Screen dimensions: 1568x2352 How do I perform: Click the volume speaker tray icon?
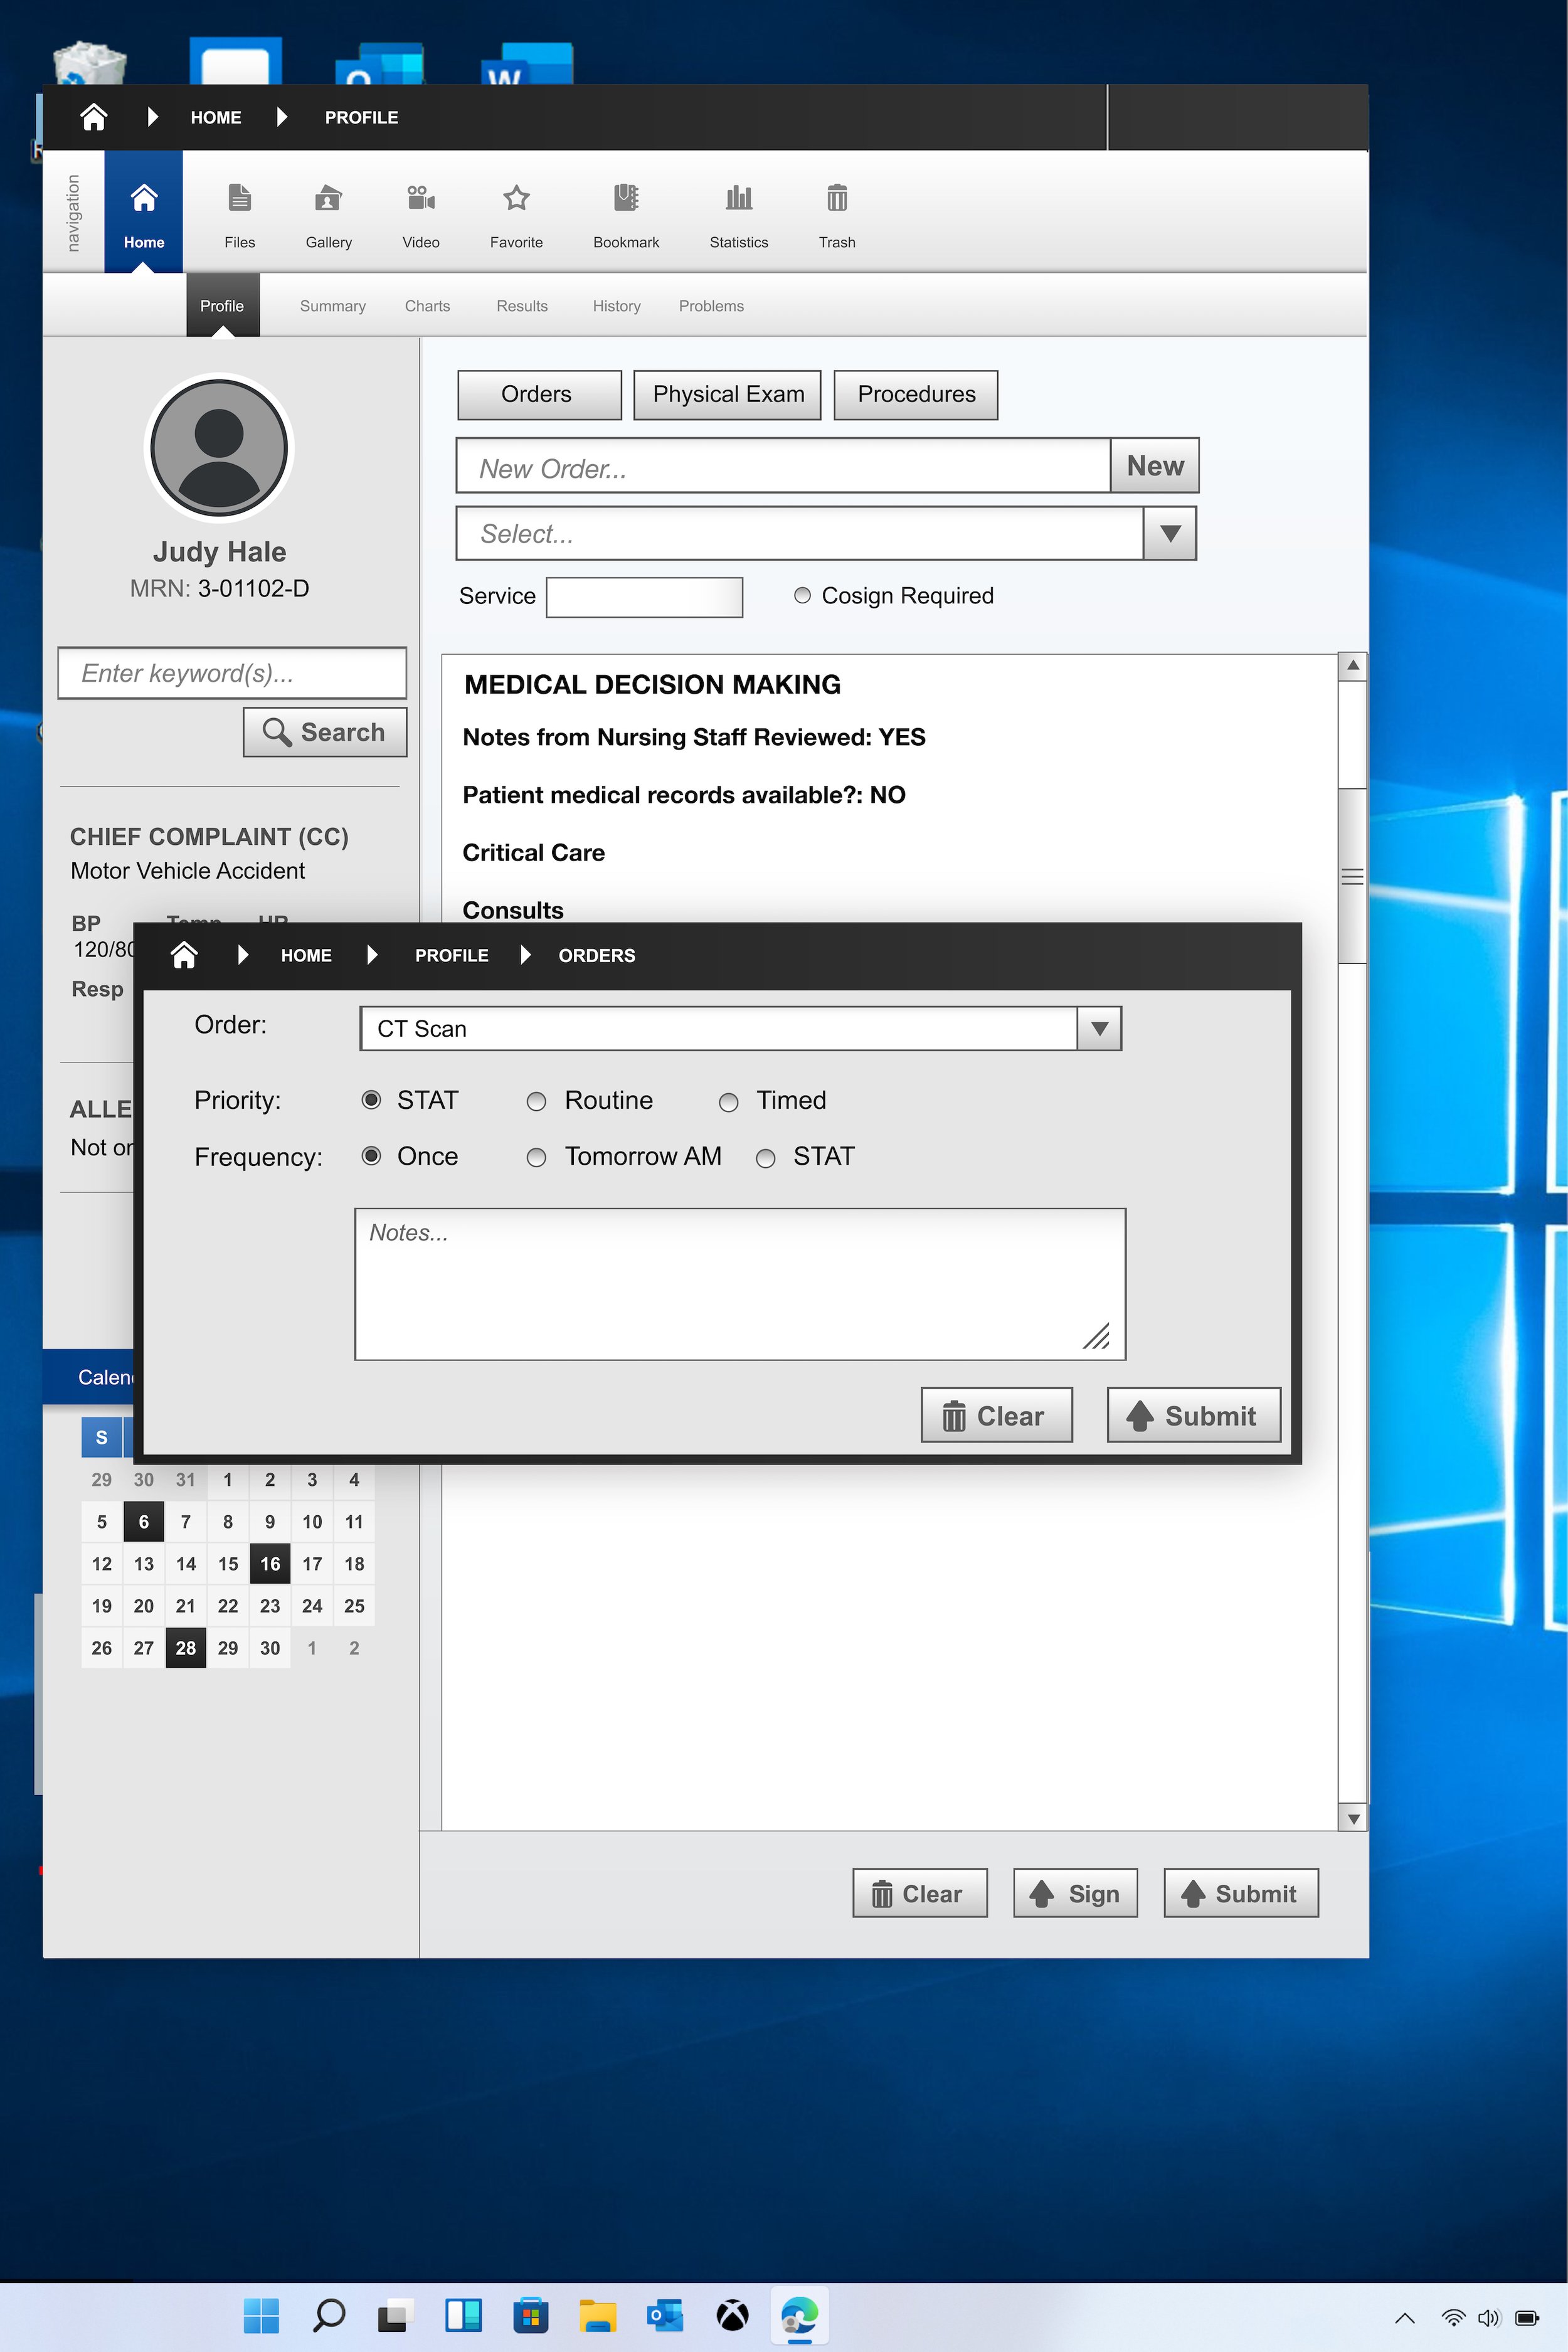[x=1489, y=2318]
